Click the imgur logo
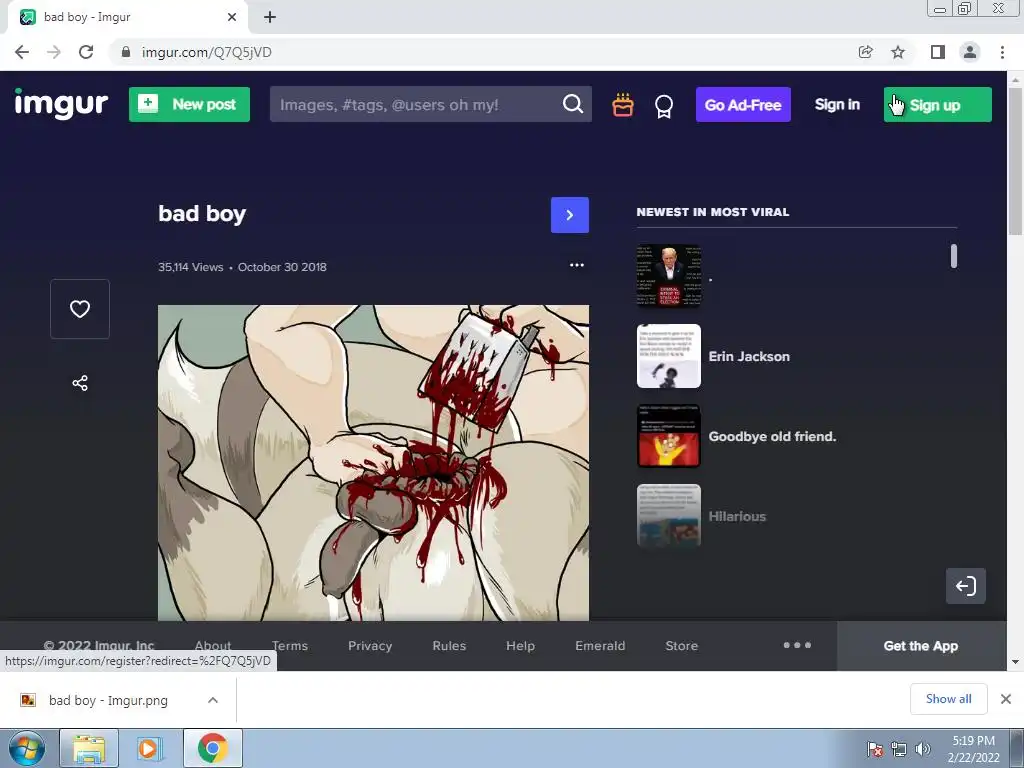 pos(61,104)
